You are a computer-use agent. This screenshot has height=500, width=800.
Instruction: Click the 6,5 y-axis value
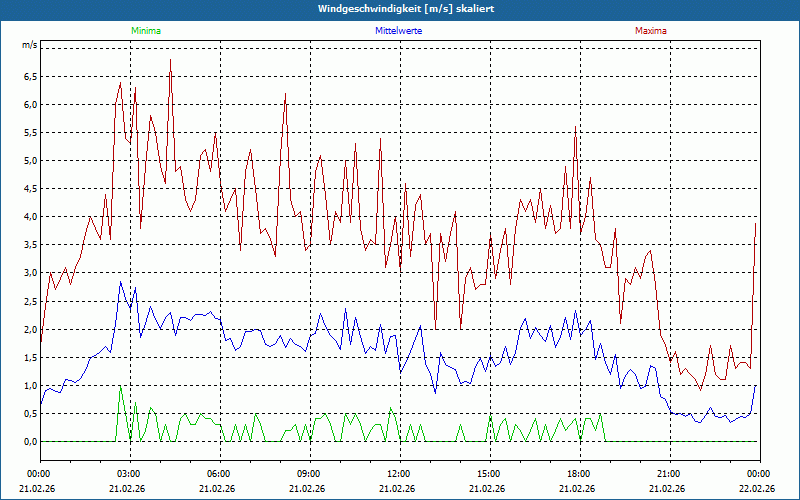[31, 77]
